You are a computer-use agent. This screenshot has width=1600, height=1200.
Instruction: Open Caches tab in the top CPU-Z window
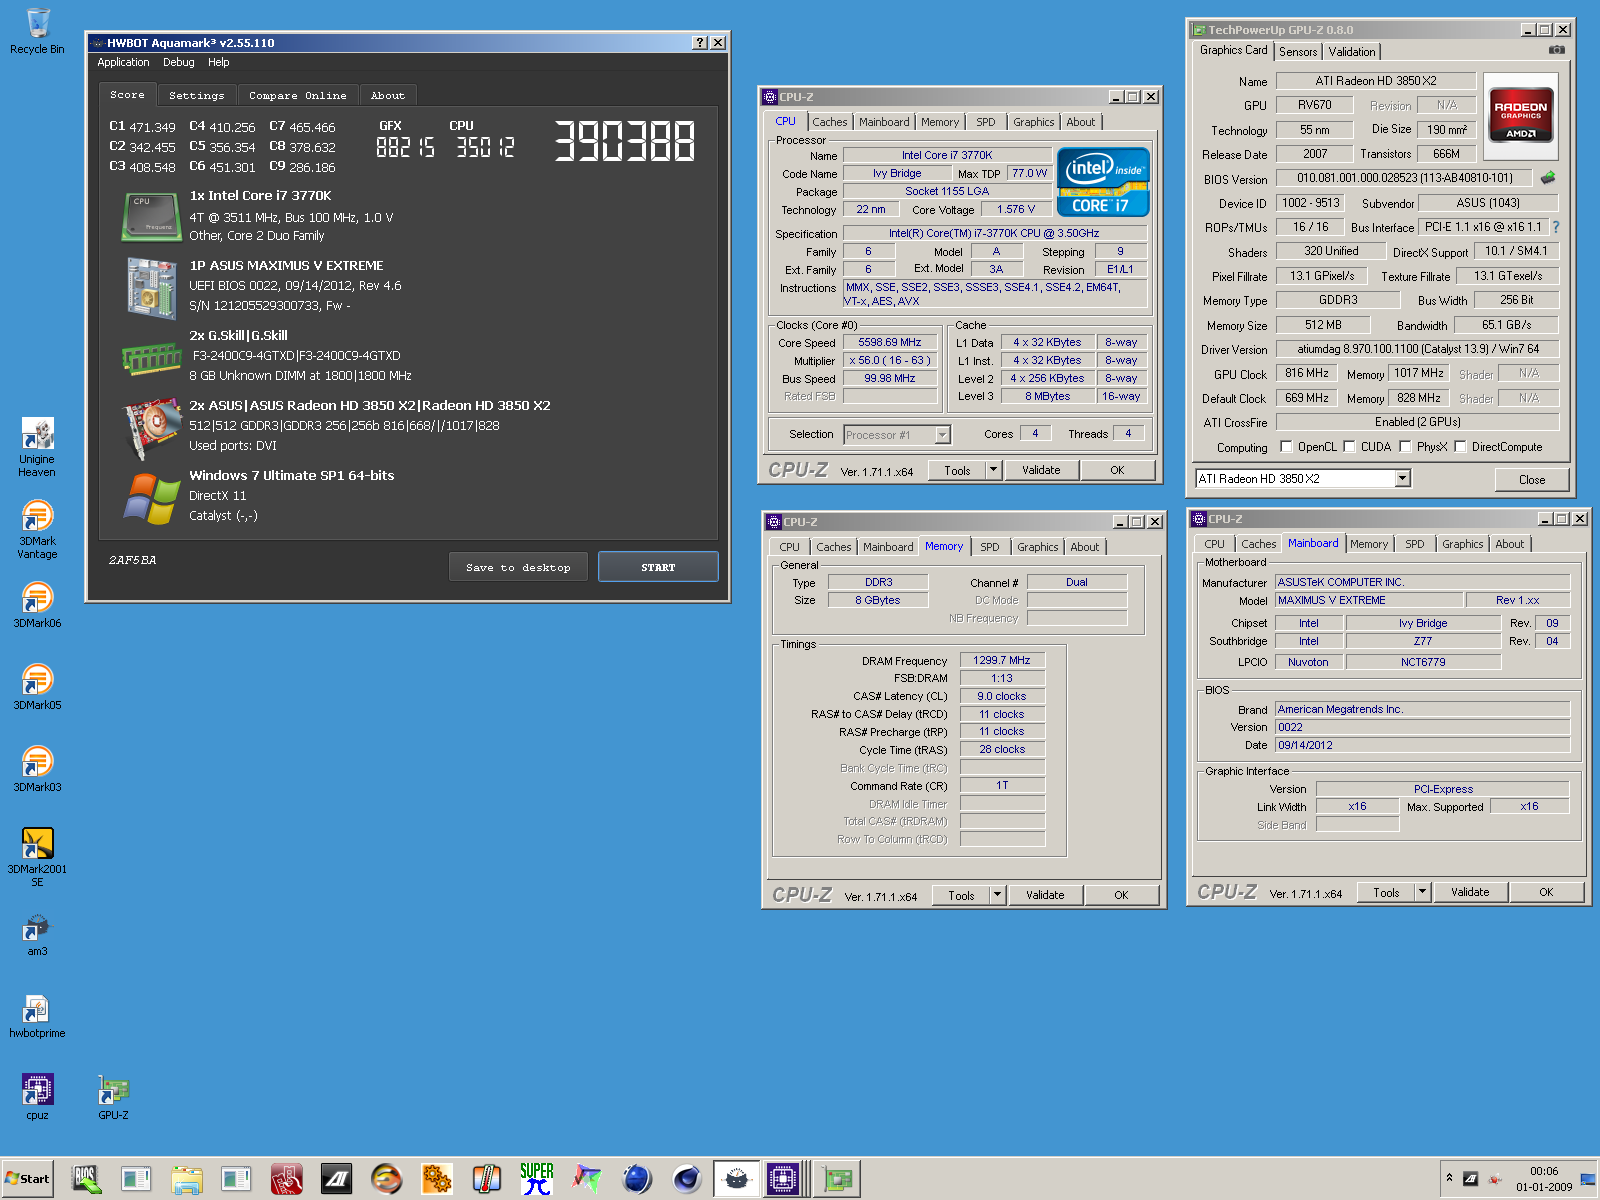830,122
